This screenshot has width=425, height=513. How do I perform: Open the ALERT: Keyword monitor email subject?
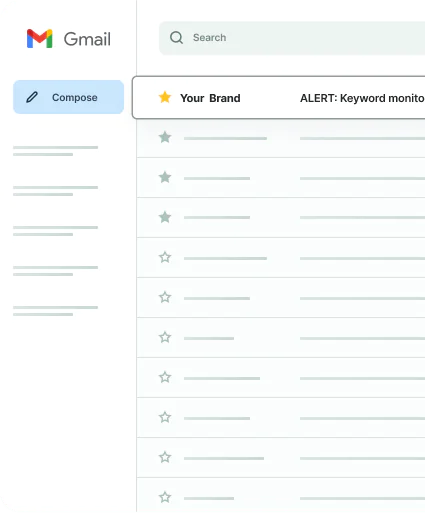(x=362, y=98)
